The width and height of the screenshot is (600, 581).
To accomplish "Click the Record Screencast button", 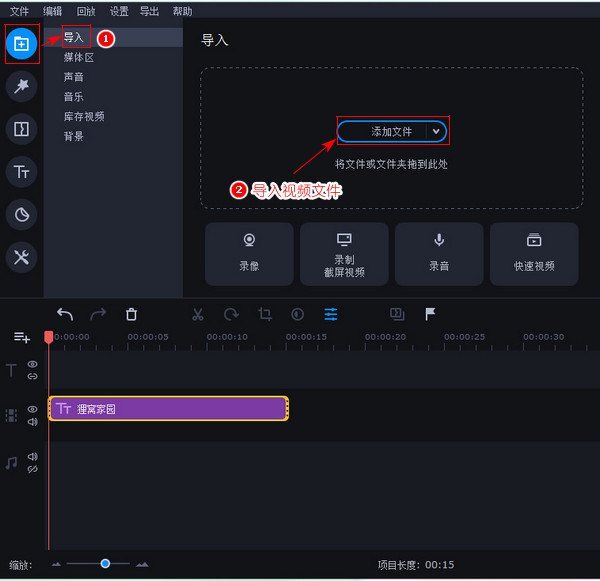I will (x=344, y=254).
